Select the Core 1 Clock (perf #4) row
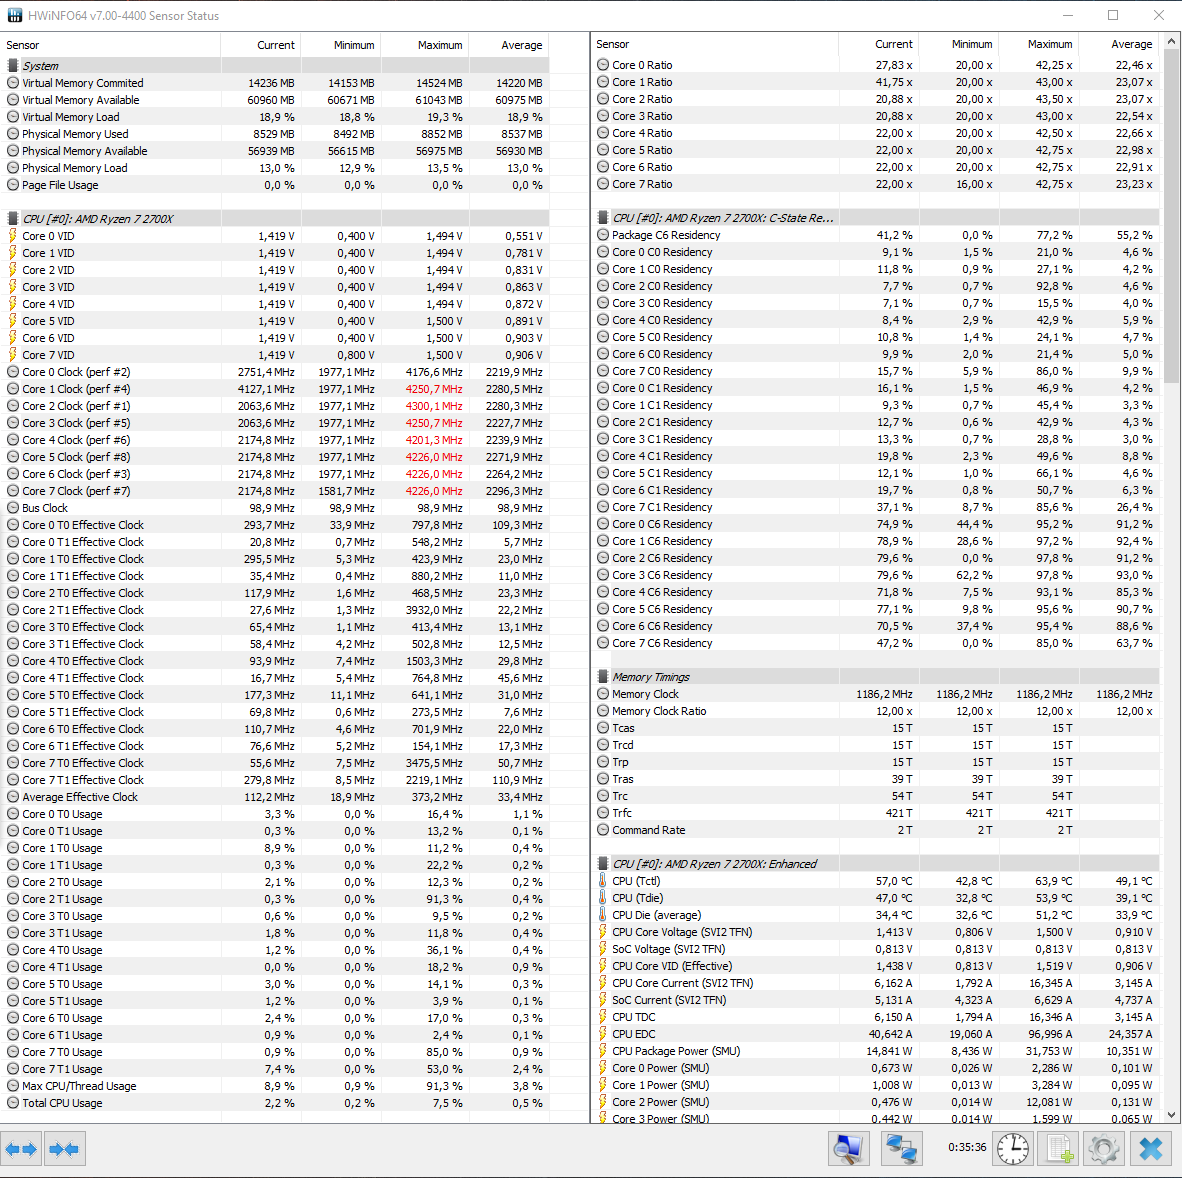This screenshot has width=1182, height=1178. click(x=274, y=389)
